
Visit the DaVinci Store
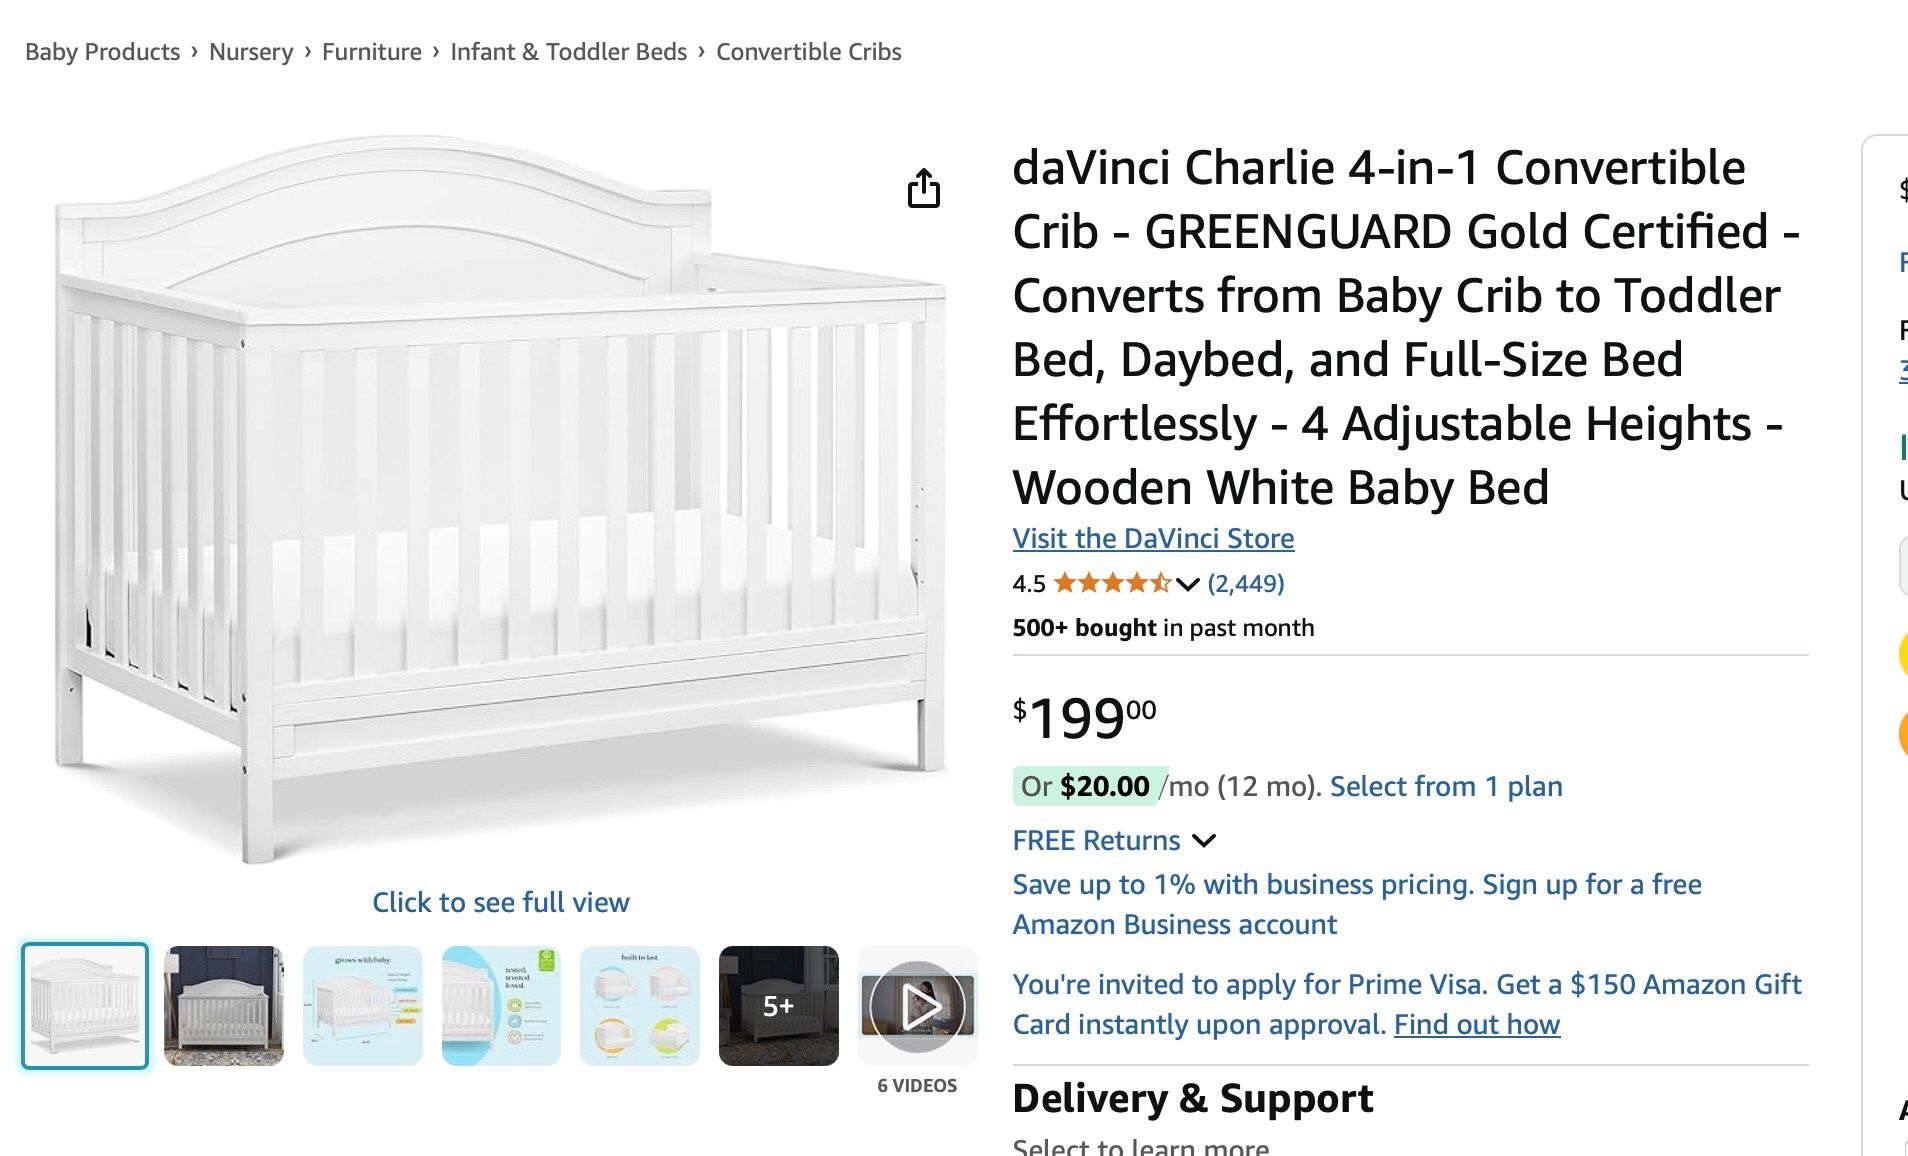1152,538
